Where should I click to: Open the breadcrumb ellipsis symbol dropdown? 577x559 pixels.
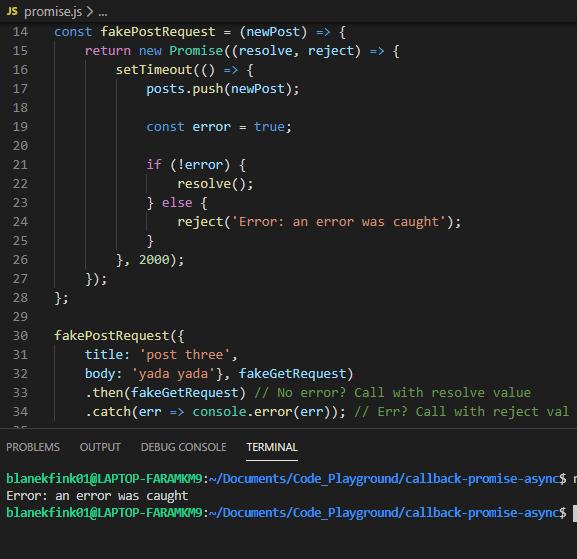(103, 13)
